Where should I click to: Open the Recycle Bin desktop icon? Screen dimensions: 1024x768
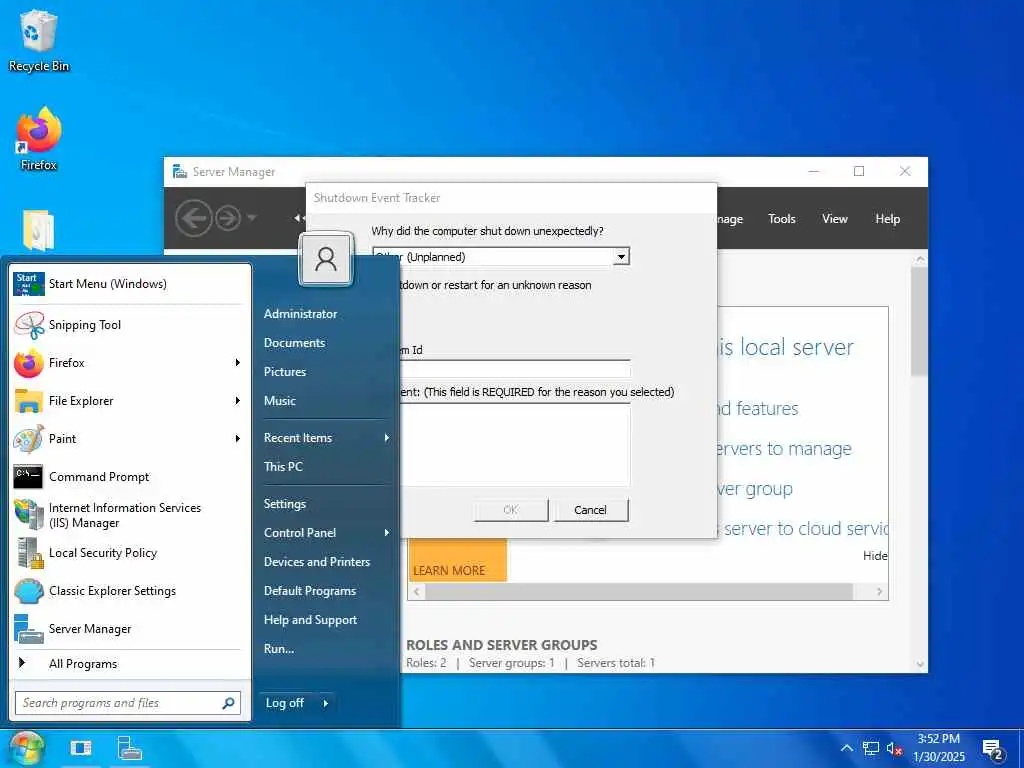coord(39,40)
